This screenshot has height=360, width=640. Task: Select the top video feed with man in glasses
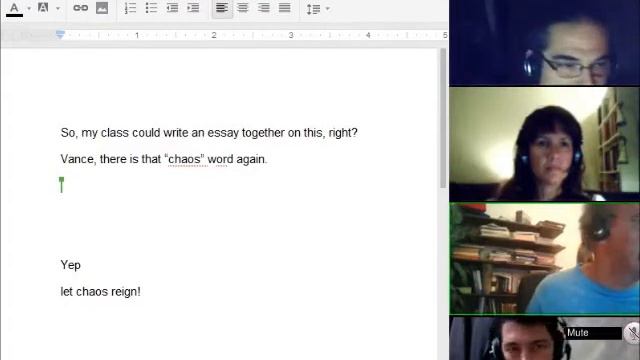click(544, 42)
